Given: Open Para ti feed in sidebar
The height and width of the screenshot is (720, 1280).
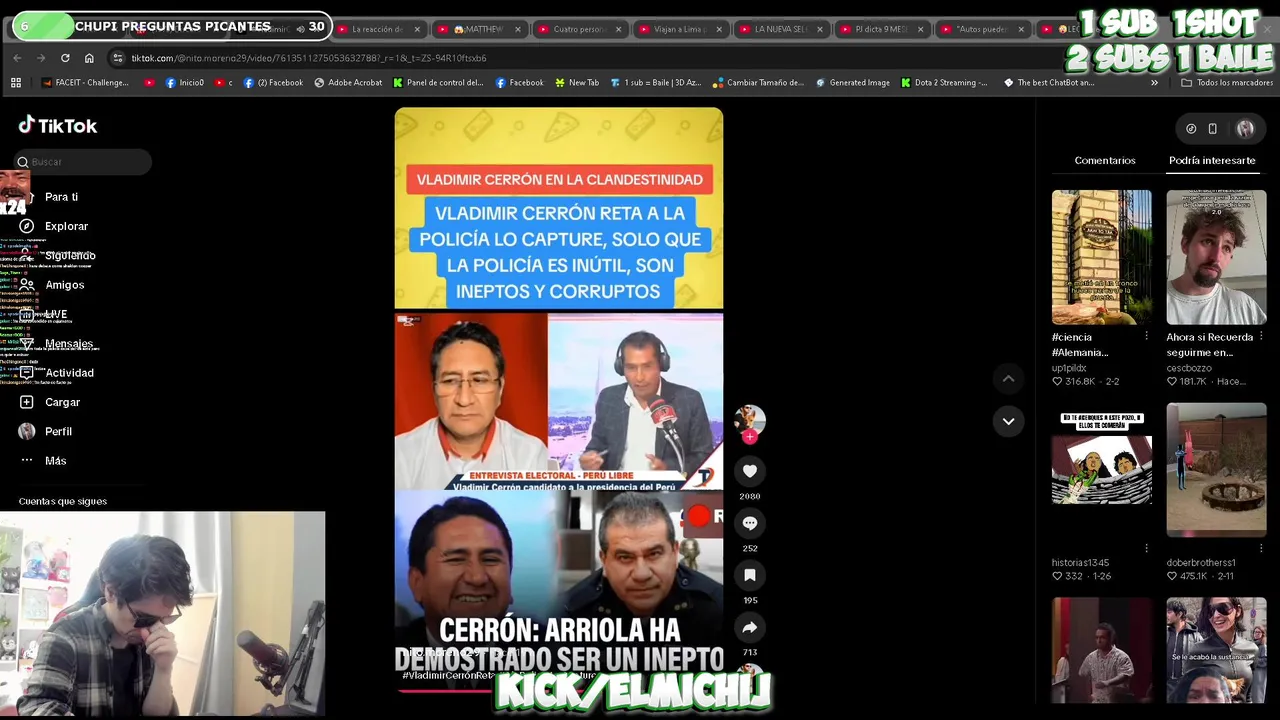Looking at the screenshot, I should (x=61, y=197).
